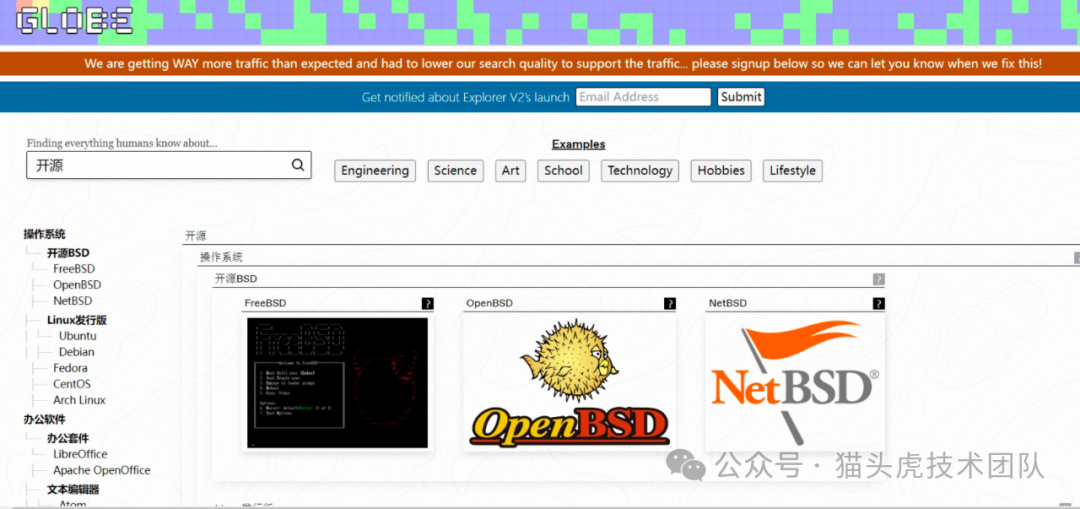Click the OpenBSD card title
Viewport: 1080px width, 509px height.
point(490,303)
